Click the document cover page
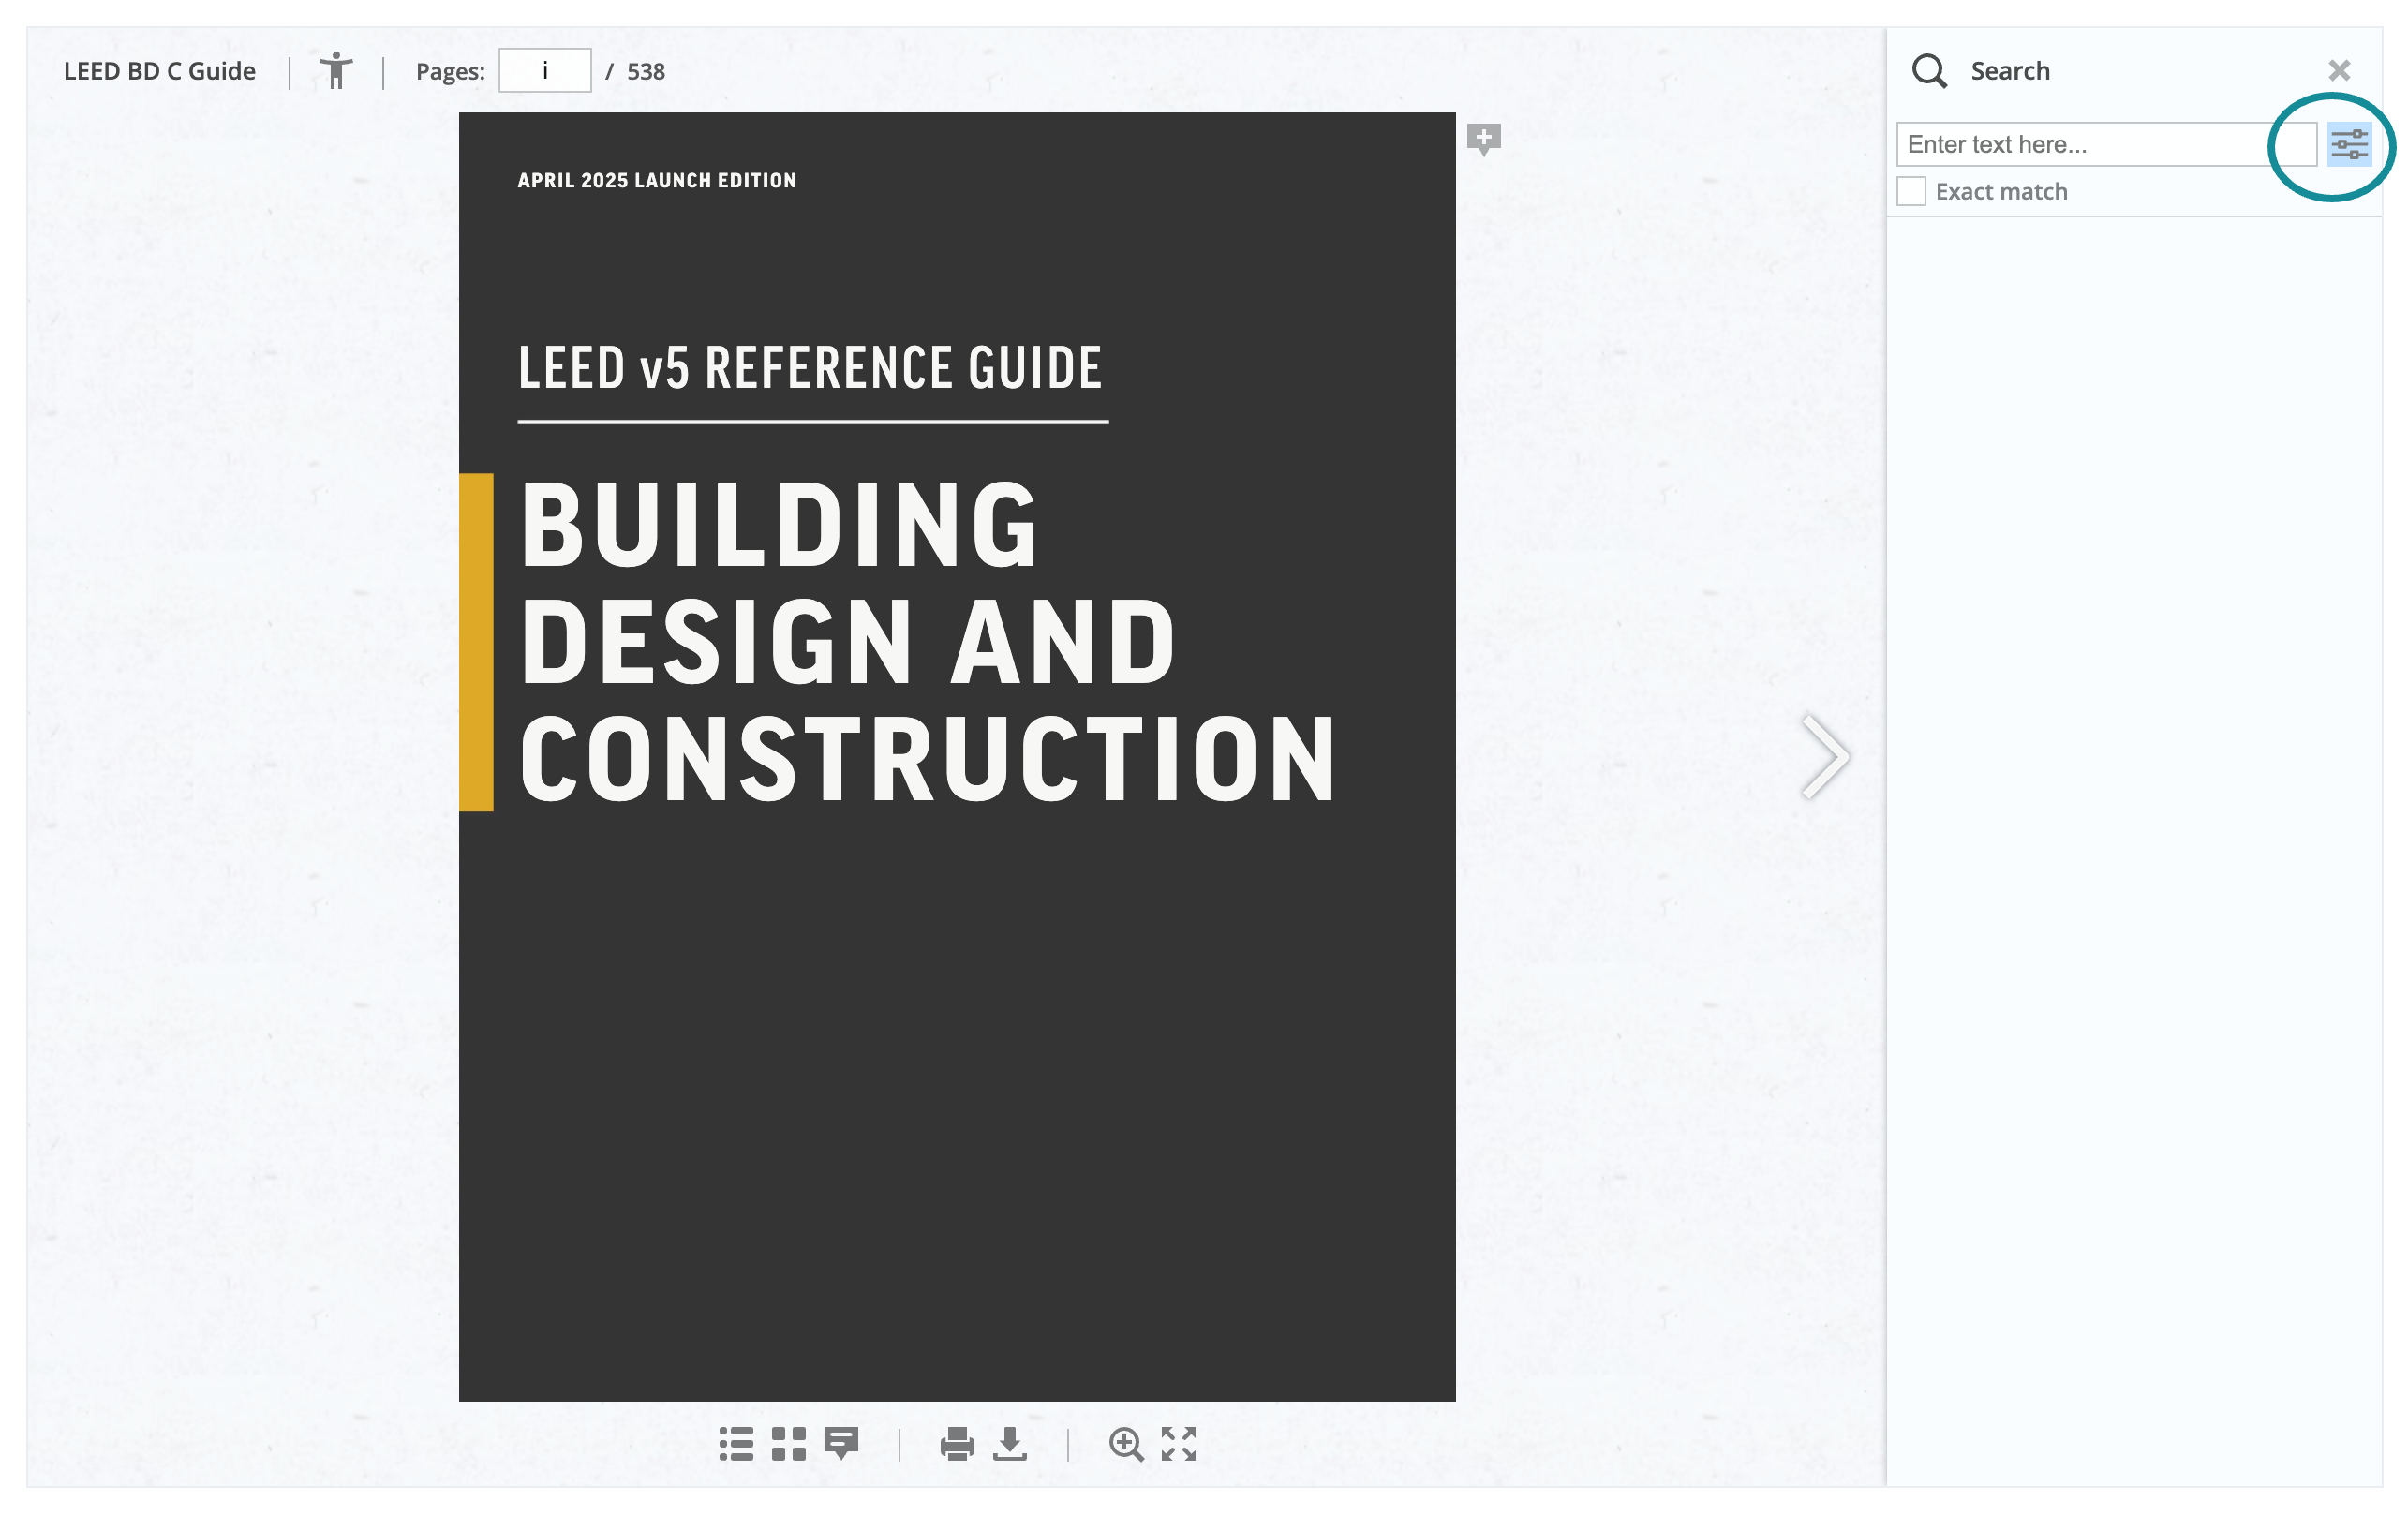 pos(957,756)
